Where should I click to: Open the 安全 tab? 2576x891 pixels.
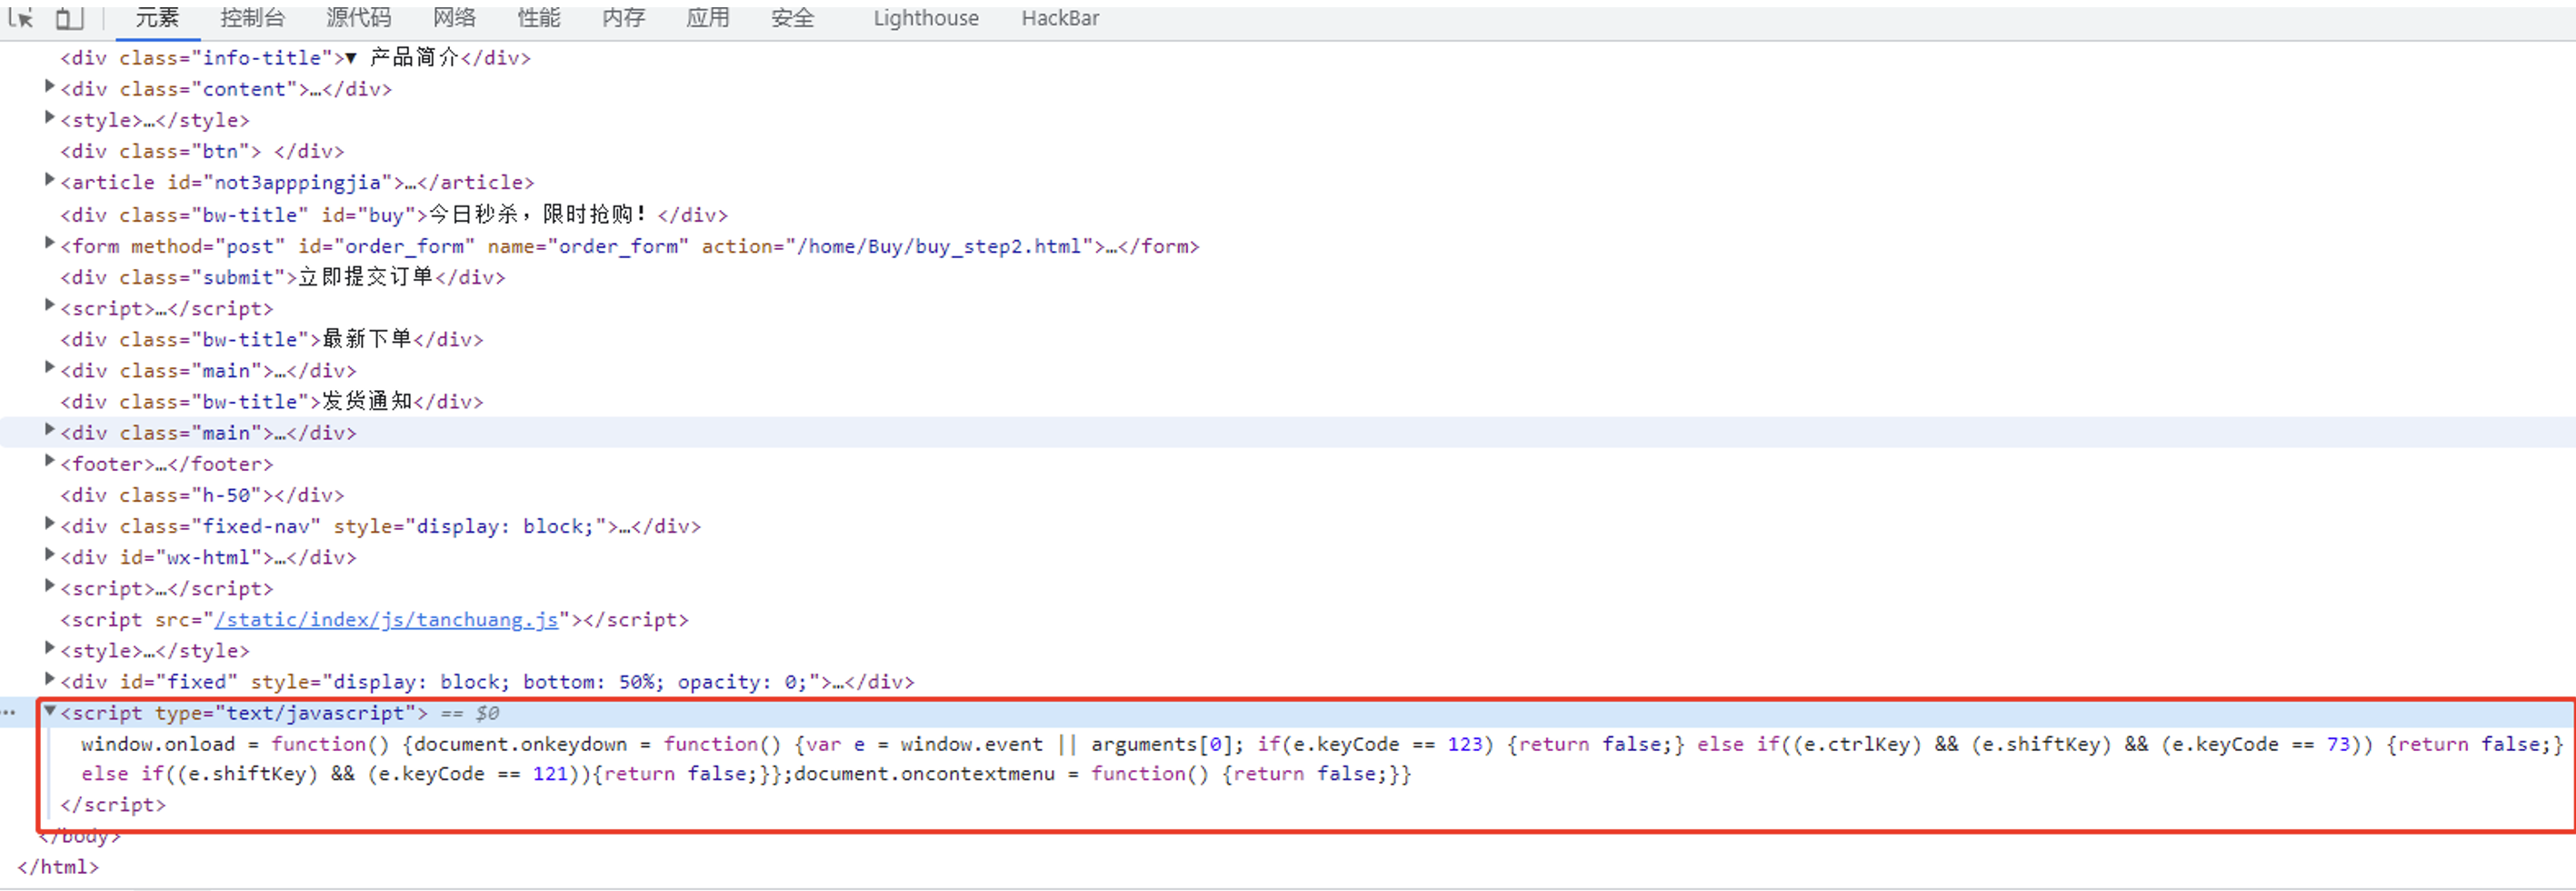click(x=793, y=18)
